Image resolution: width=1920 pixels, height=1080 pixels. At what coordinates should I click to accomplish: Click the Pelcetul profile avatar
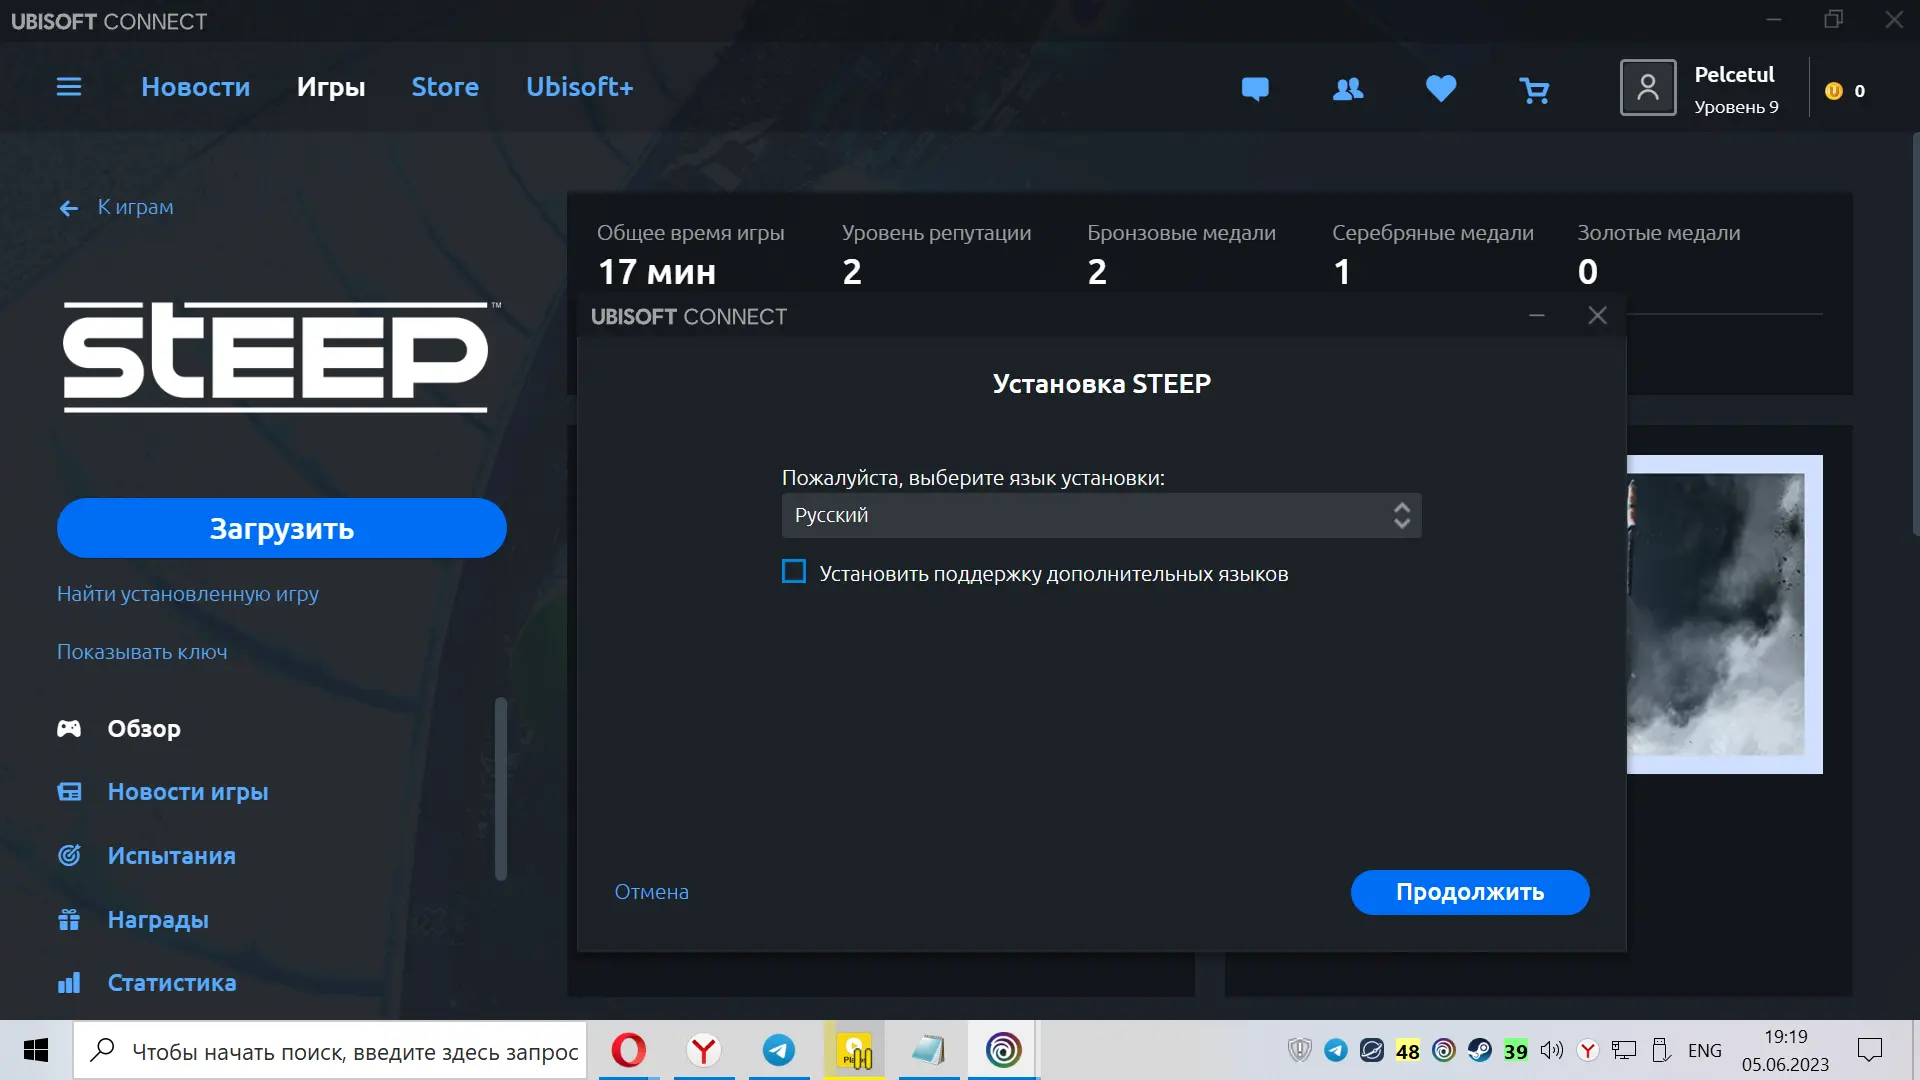pyautogui.click(x=1648, y=88)
